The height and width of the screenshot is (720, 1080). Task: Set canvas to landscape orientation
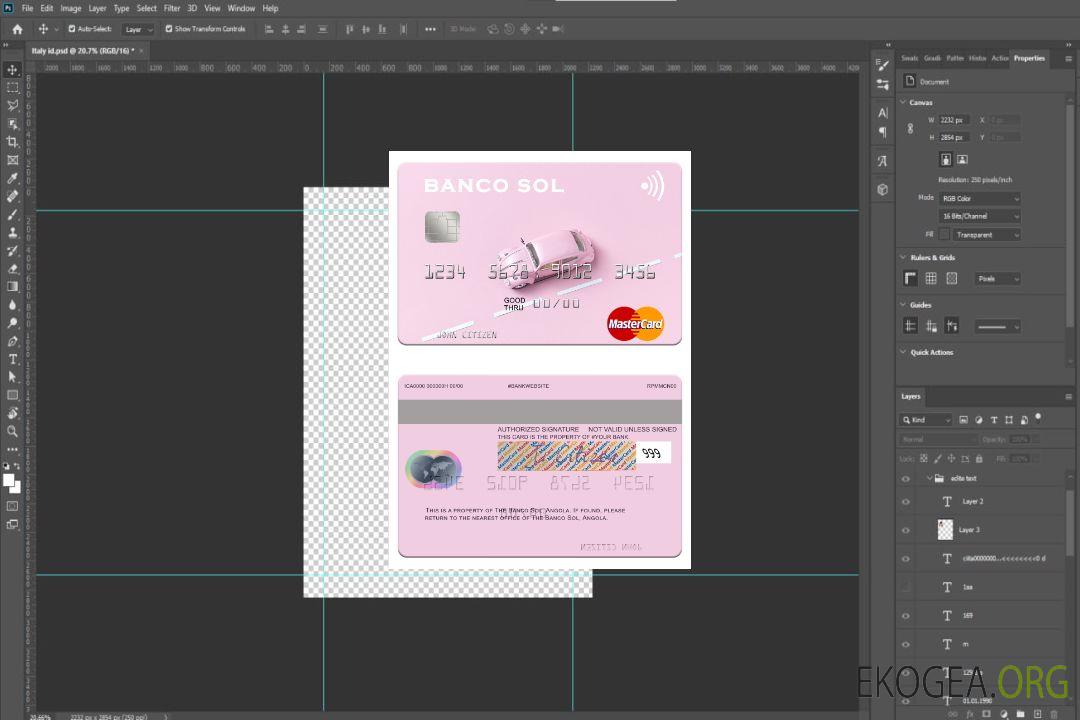click(962, 159)
